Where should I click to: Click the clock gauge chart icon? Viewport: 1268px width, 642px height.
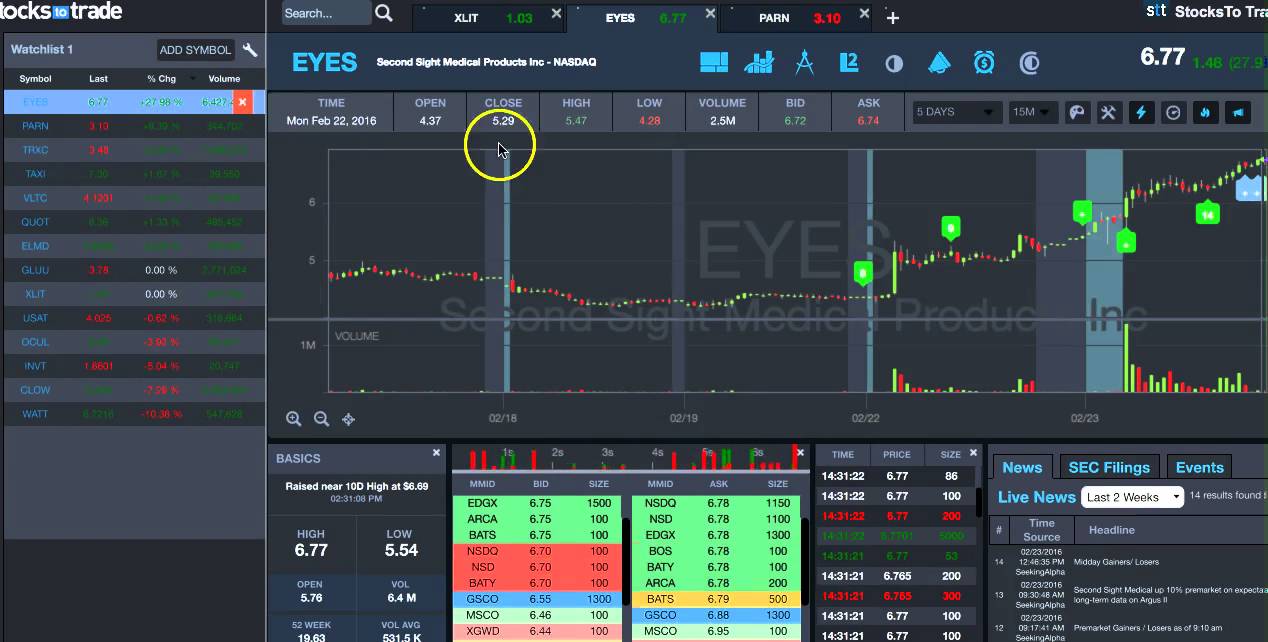[1173, 112]
